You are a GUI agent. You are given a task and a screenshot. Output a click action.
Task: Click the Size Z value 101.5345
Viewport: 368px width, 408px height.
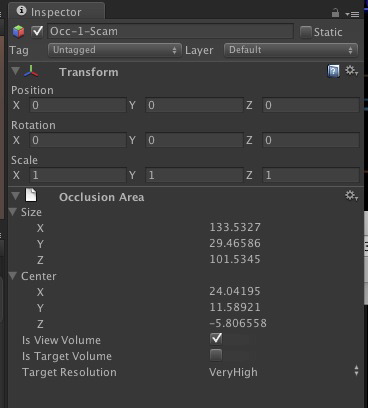click(235, 259)
